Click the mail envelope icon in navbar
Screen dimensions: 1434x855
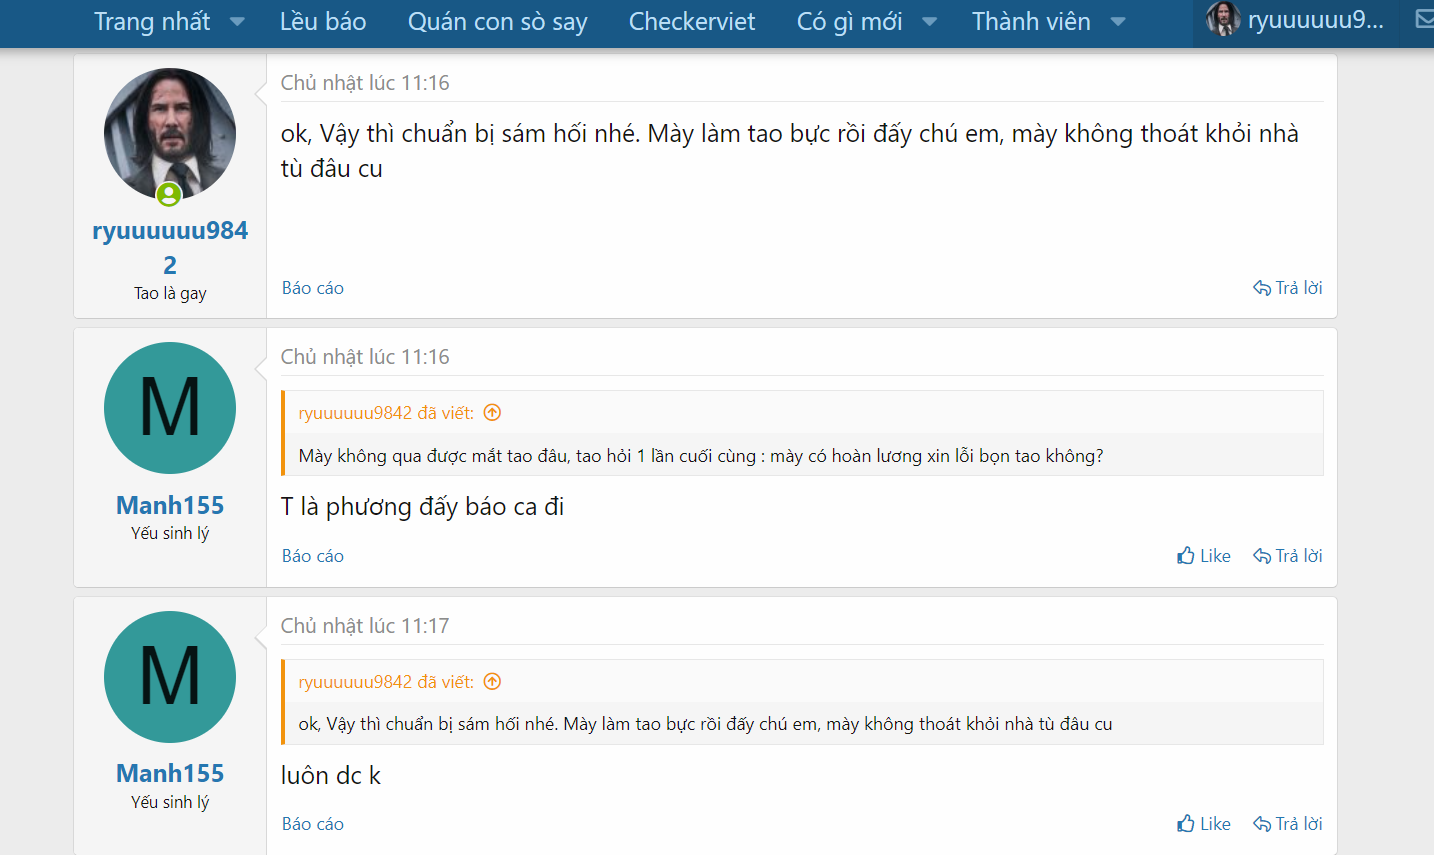coord(1424,19)
